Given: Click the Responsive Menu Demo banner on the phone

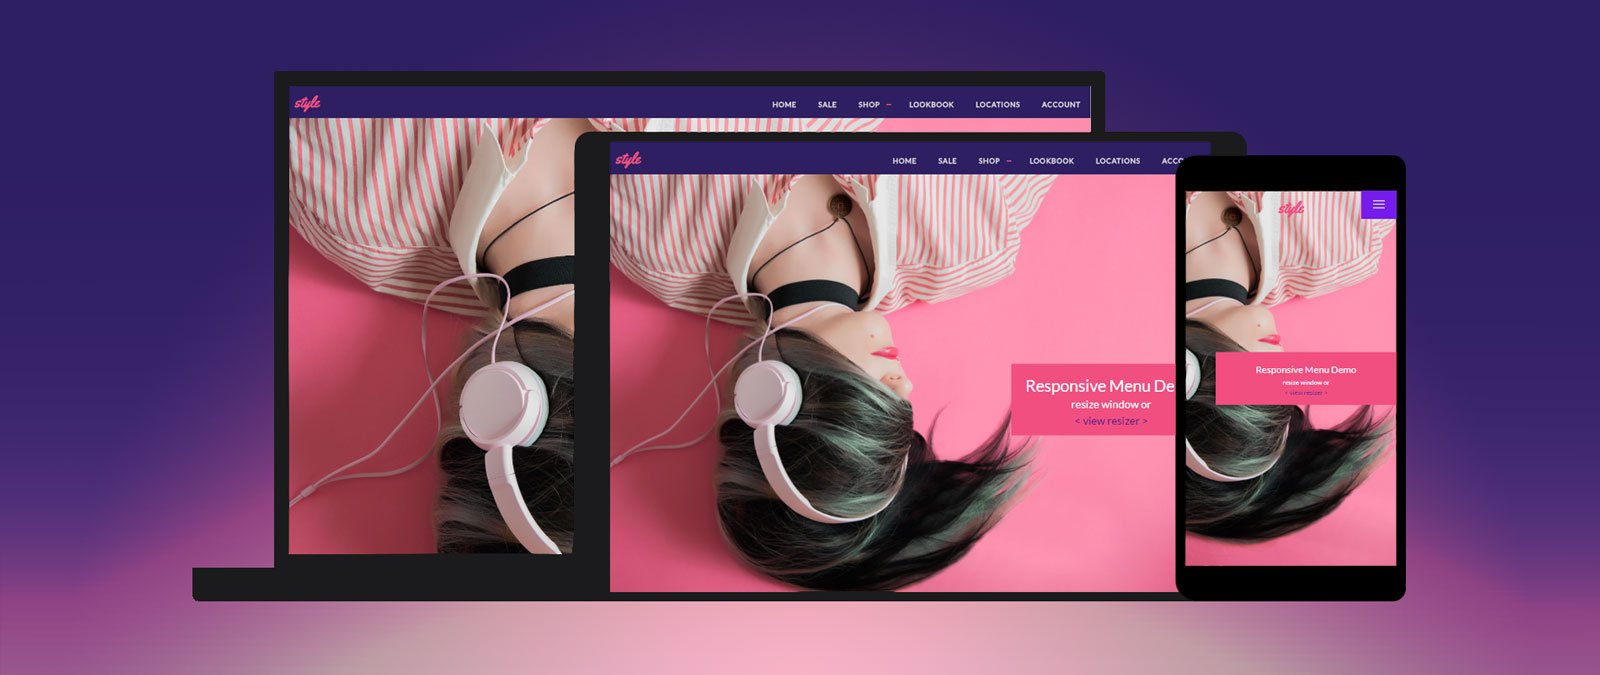Looking at the screenshot, I should [1305, 370].
